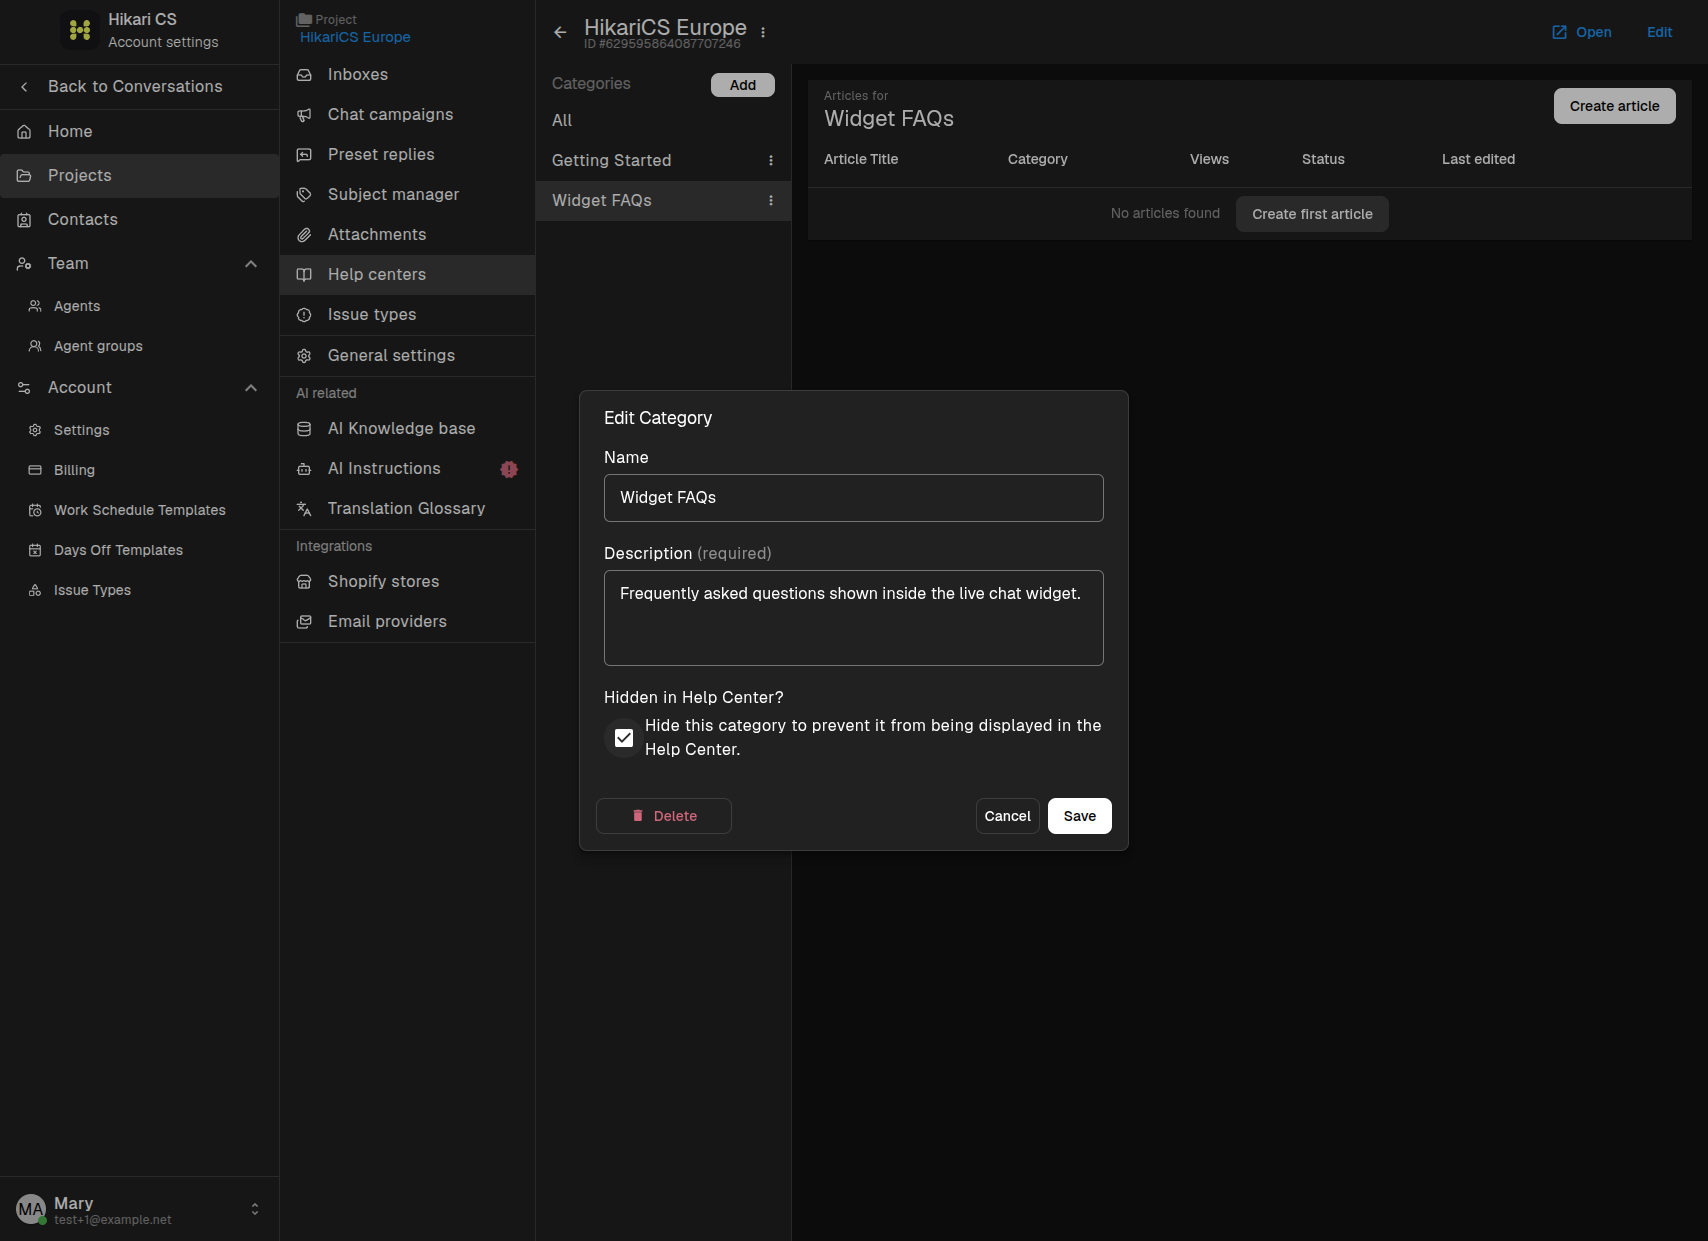1708x1241 pixels.
Task: Click Create first article button
Action: pyautogui.click(x=1312, y=214)
